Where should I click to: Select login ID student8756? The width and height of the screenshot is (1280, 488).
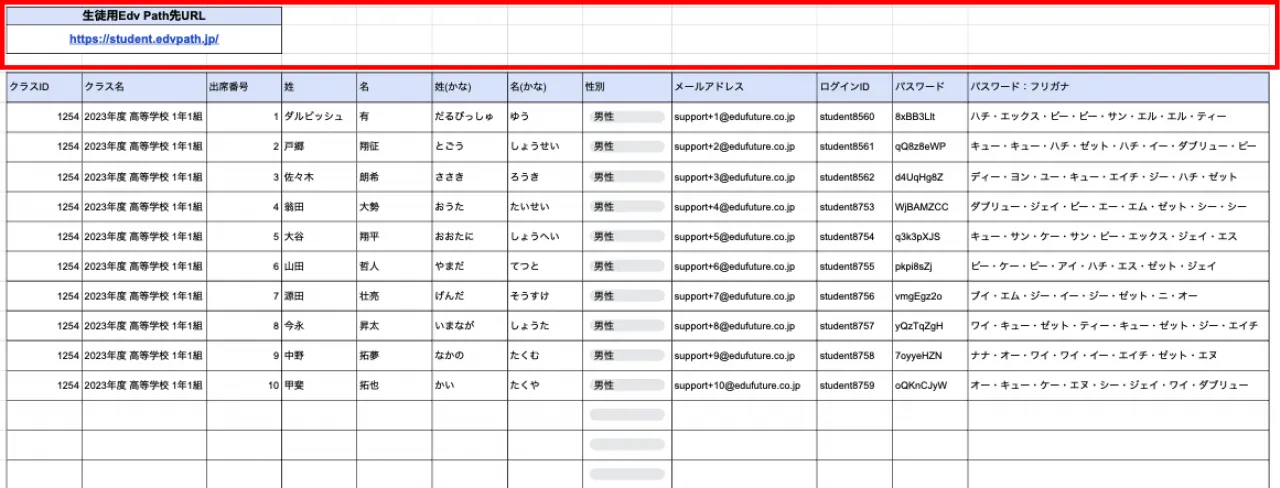(x=854, y=296)
